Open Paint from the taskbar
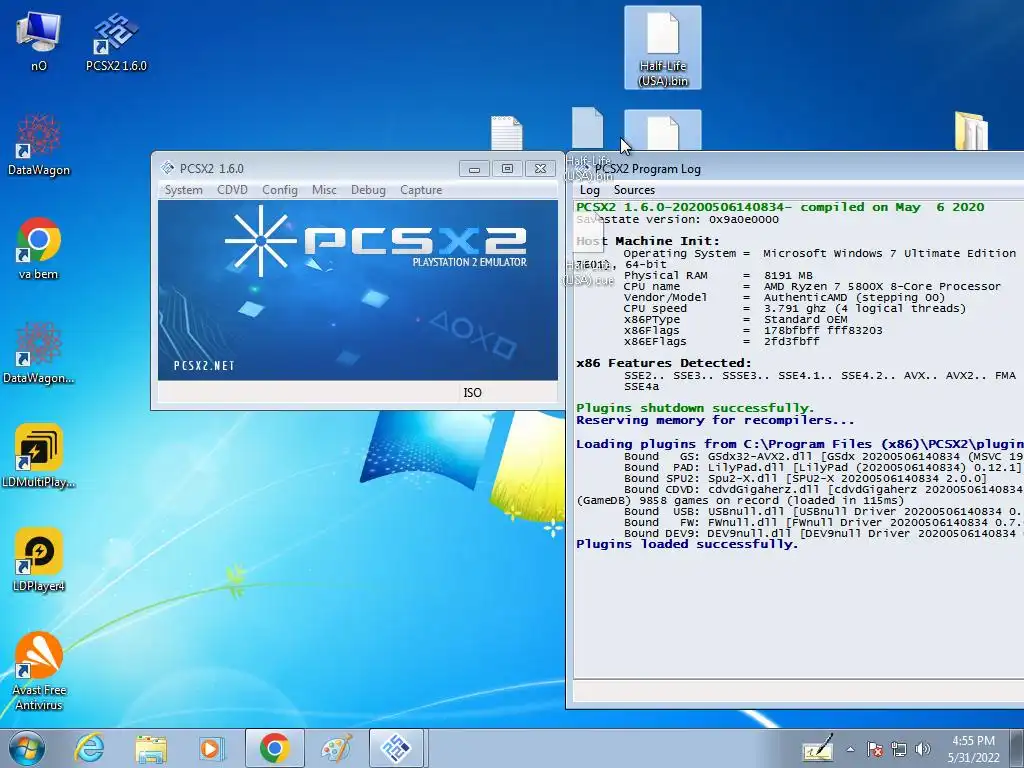This screenshot has height=768, width=1024. tap(336, 748)
